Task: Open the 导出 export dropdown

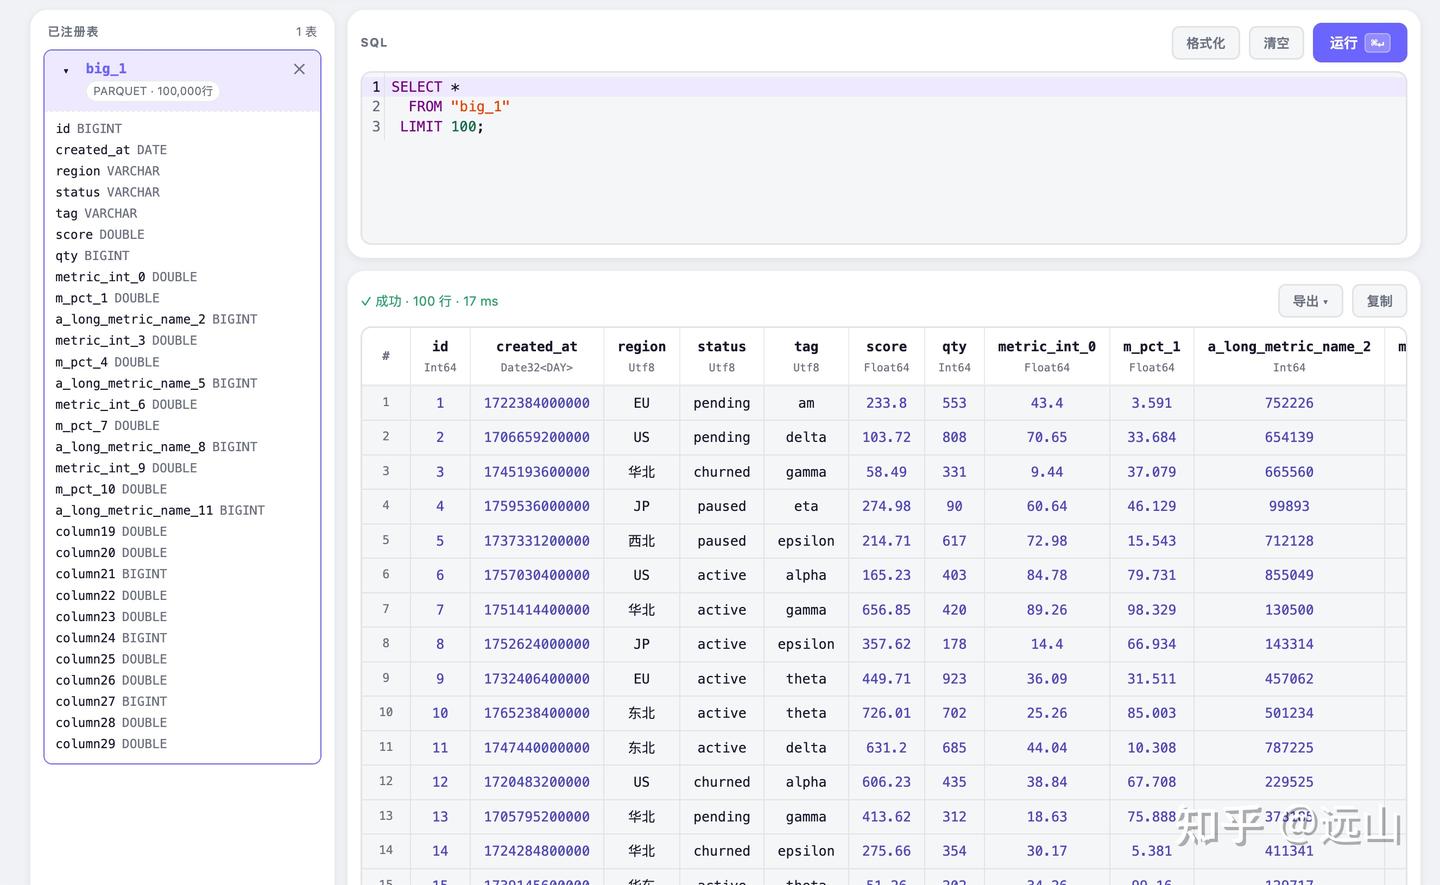Action: (1310, 301)
